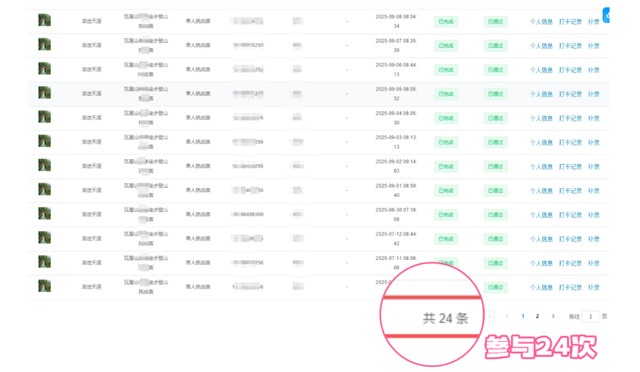Image resolution: width=640 pixels, height=372 pixels.
Task: Open avatar thumbnail of the 2025-09-02 row
Action: point(44,165)
